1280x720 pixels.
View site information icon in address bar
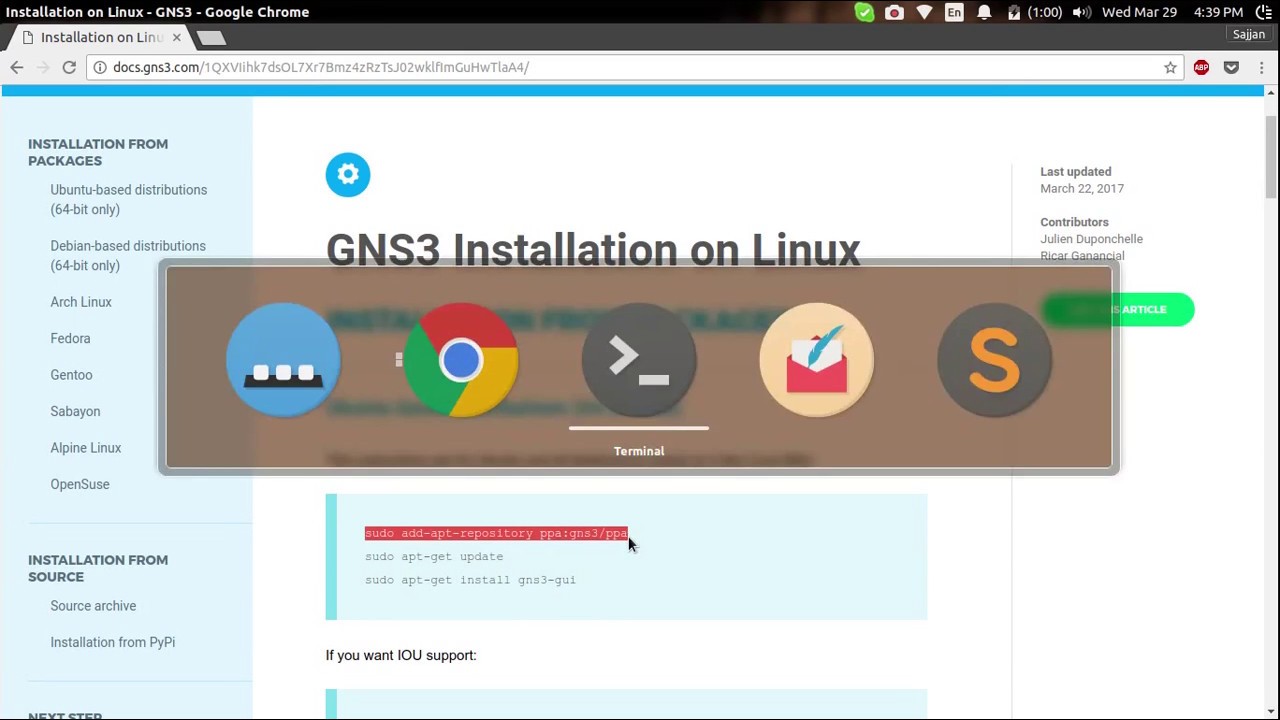click(100, 67)
